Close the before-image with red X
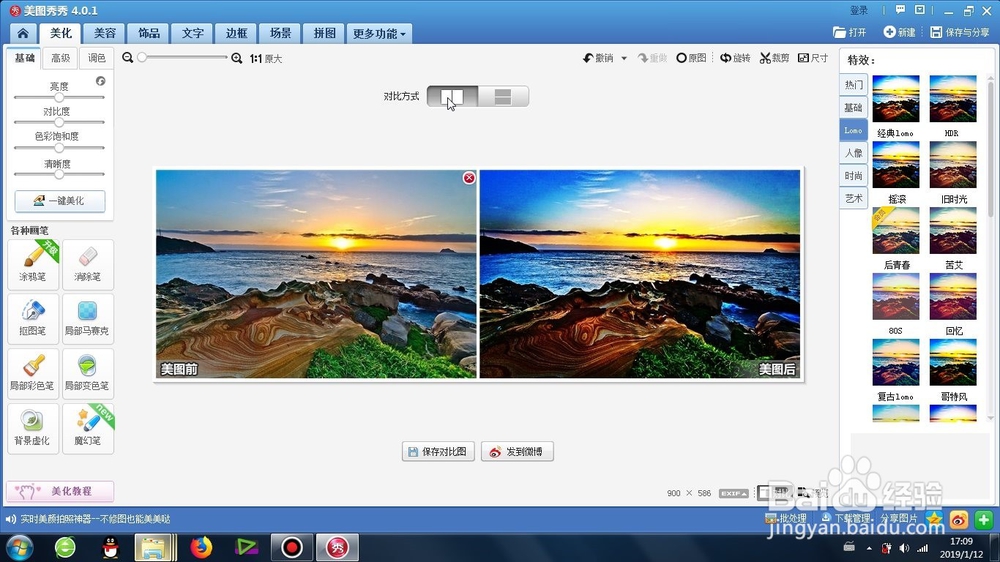 click(469, 178)
